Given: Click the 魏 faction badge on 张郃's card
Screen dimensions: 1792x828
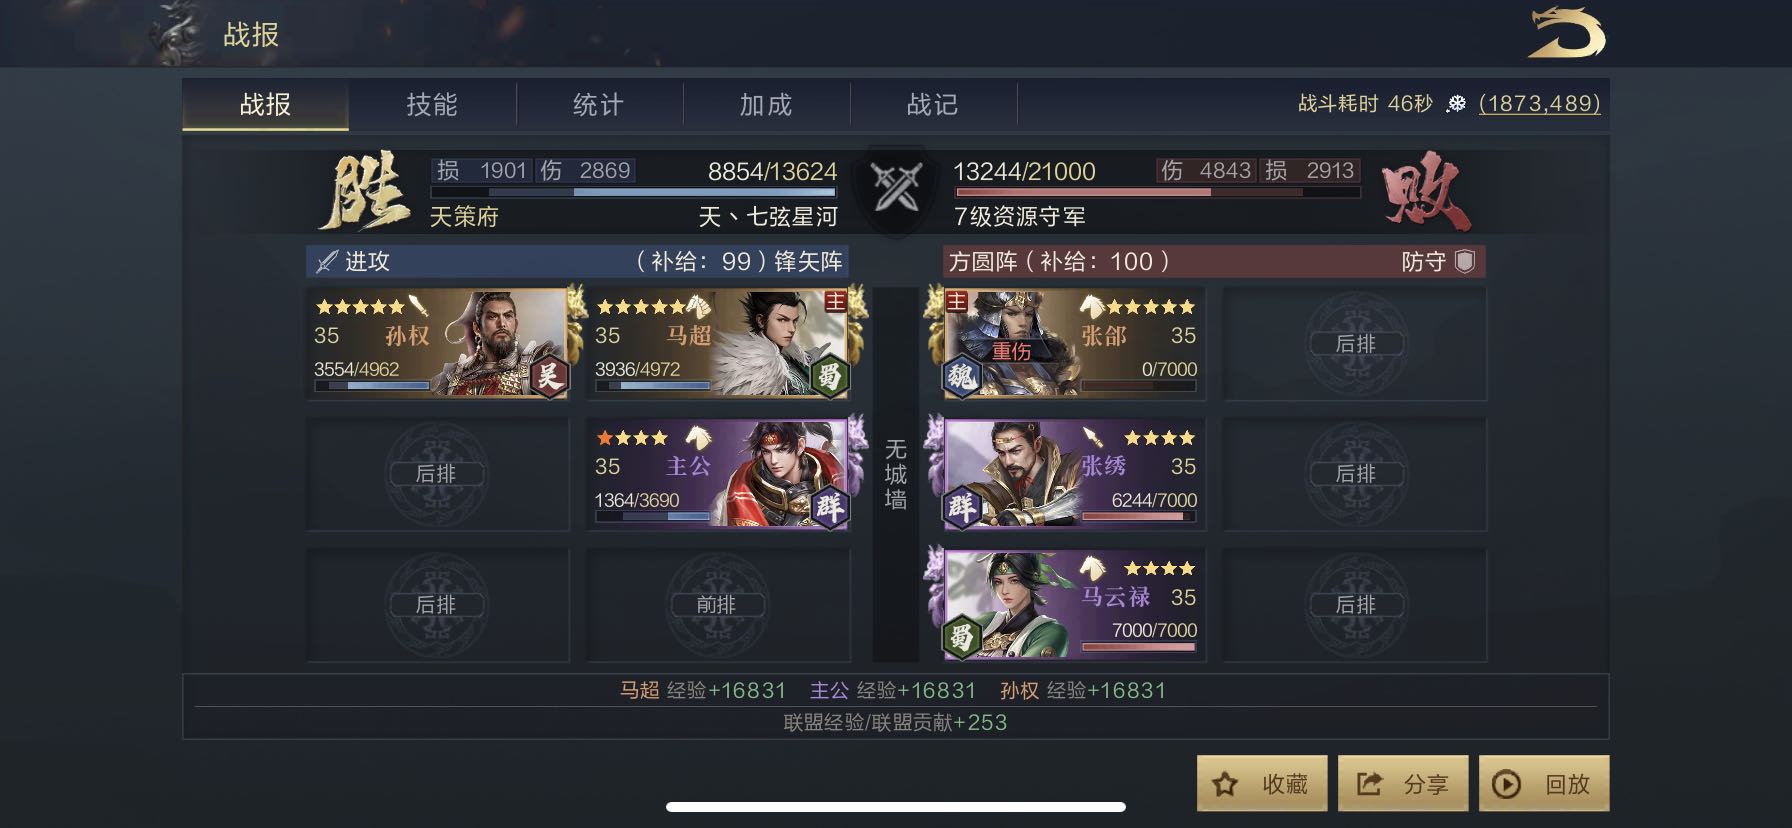Looking at the screenshot, I should click(x=962, y=376).
